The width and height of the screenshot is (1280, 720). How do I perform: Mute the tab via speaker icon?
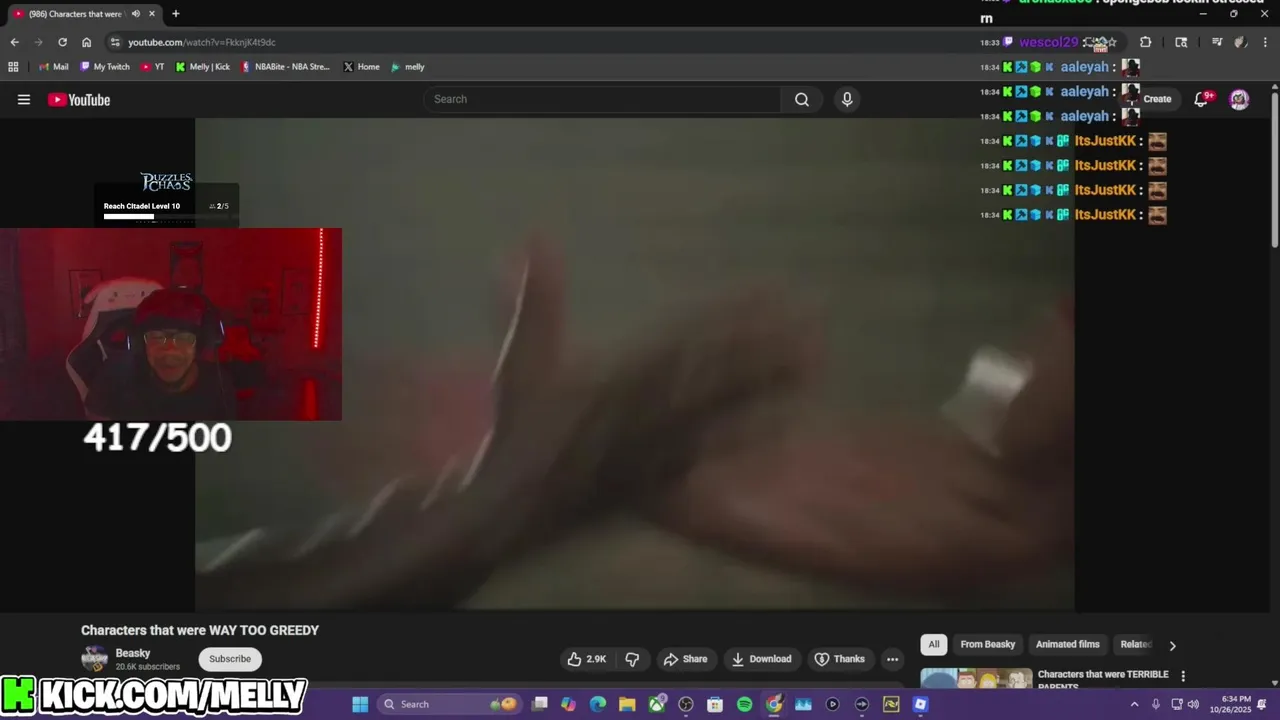[135, 14]
